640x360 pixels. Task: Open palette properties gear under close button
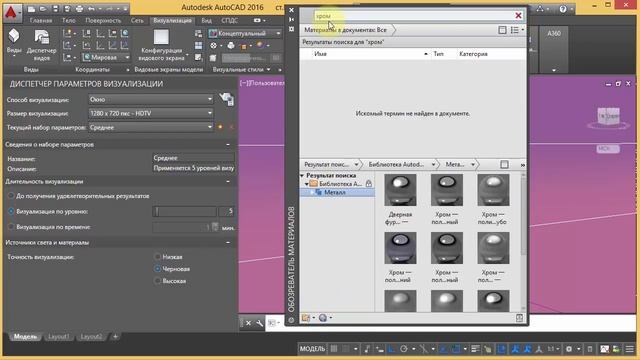[291, 29]
